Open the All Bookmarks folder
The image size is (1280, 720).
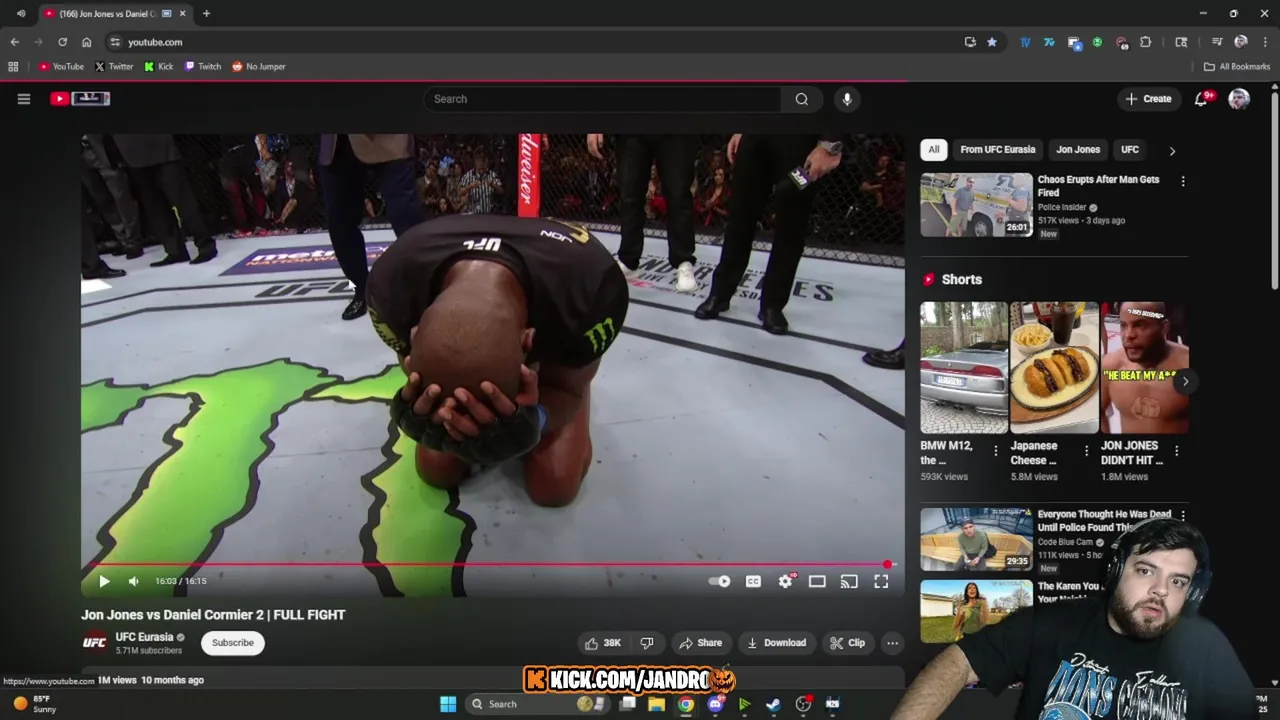point(1237,67)
